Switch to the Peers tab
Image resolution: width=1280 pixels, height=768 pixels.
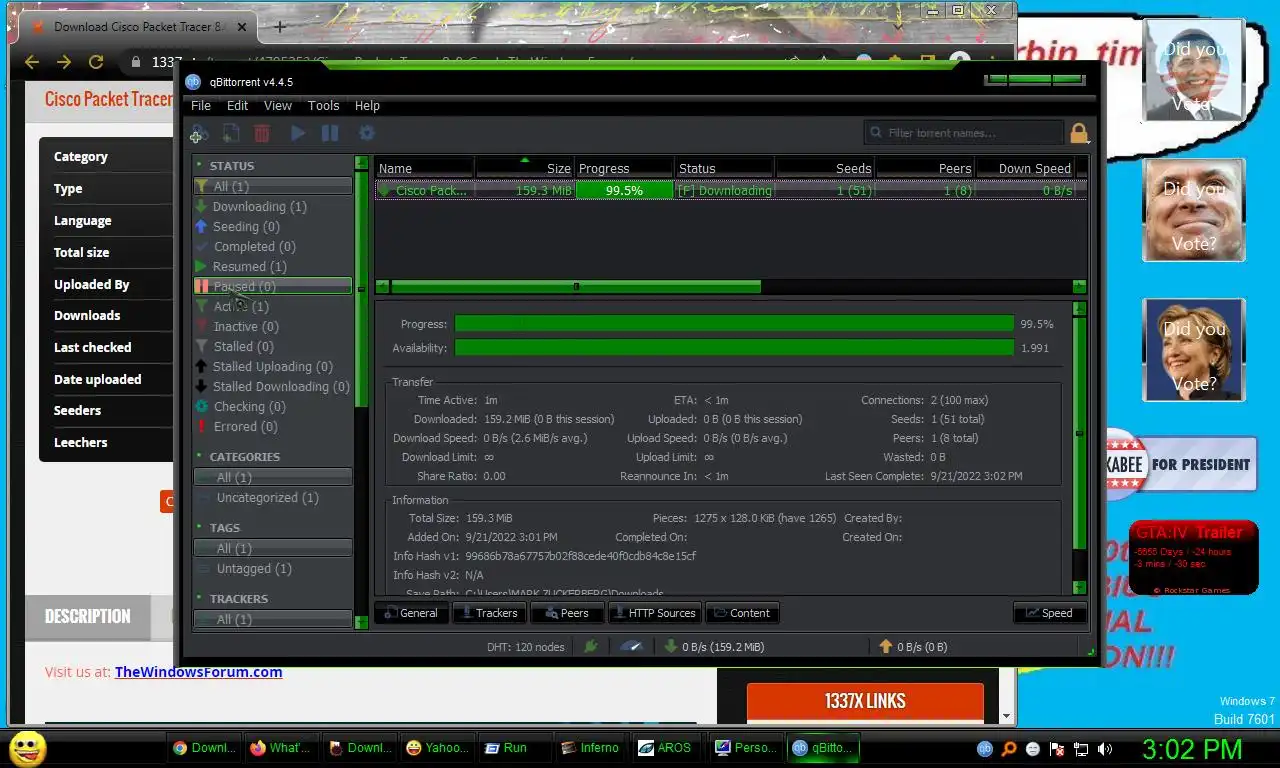coord(567,613)
